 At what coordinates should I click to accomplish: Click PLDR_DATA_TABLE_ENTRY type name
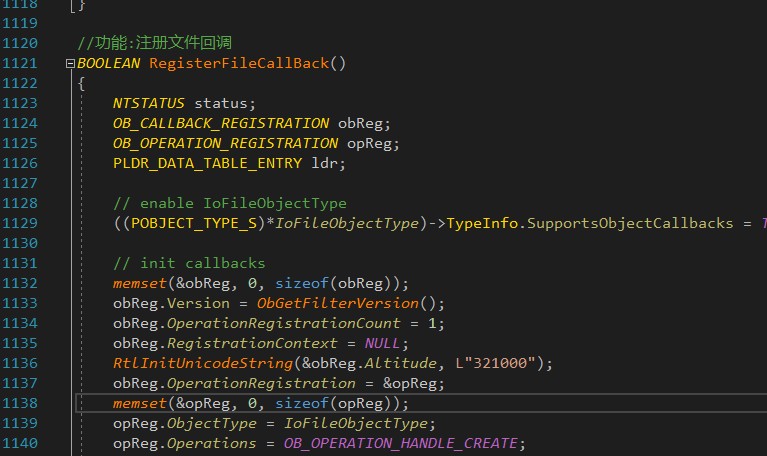pyautogui.click(x=207, y=163)
